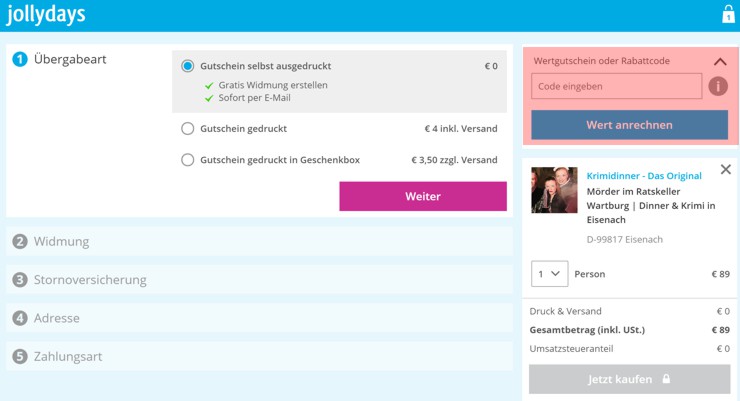This screenshot has height=401, width=740.
Task: Click step 1 Übergabeart heading
Action: (x=70, y=59)
